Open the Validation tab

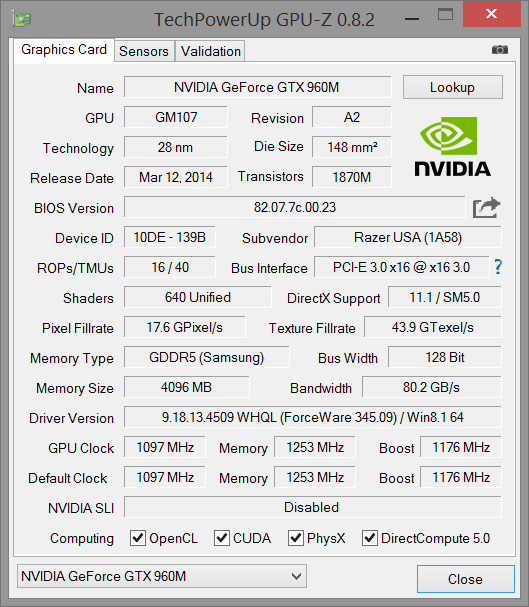tap(211, 51)
